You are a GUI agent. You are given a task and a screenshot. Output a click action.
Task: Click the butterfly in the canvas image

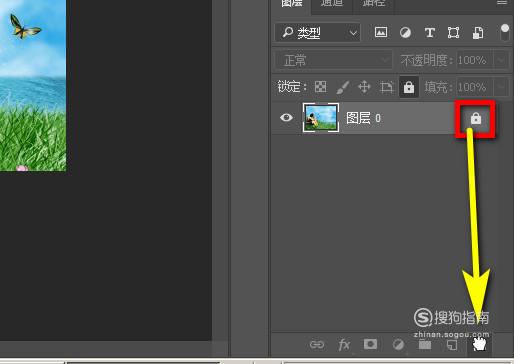[x=24, y=27]
